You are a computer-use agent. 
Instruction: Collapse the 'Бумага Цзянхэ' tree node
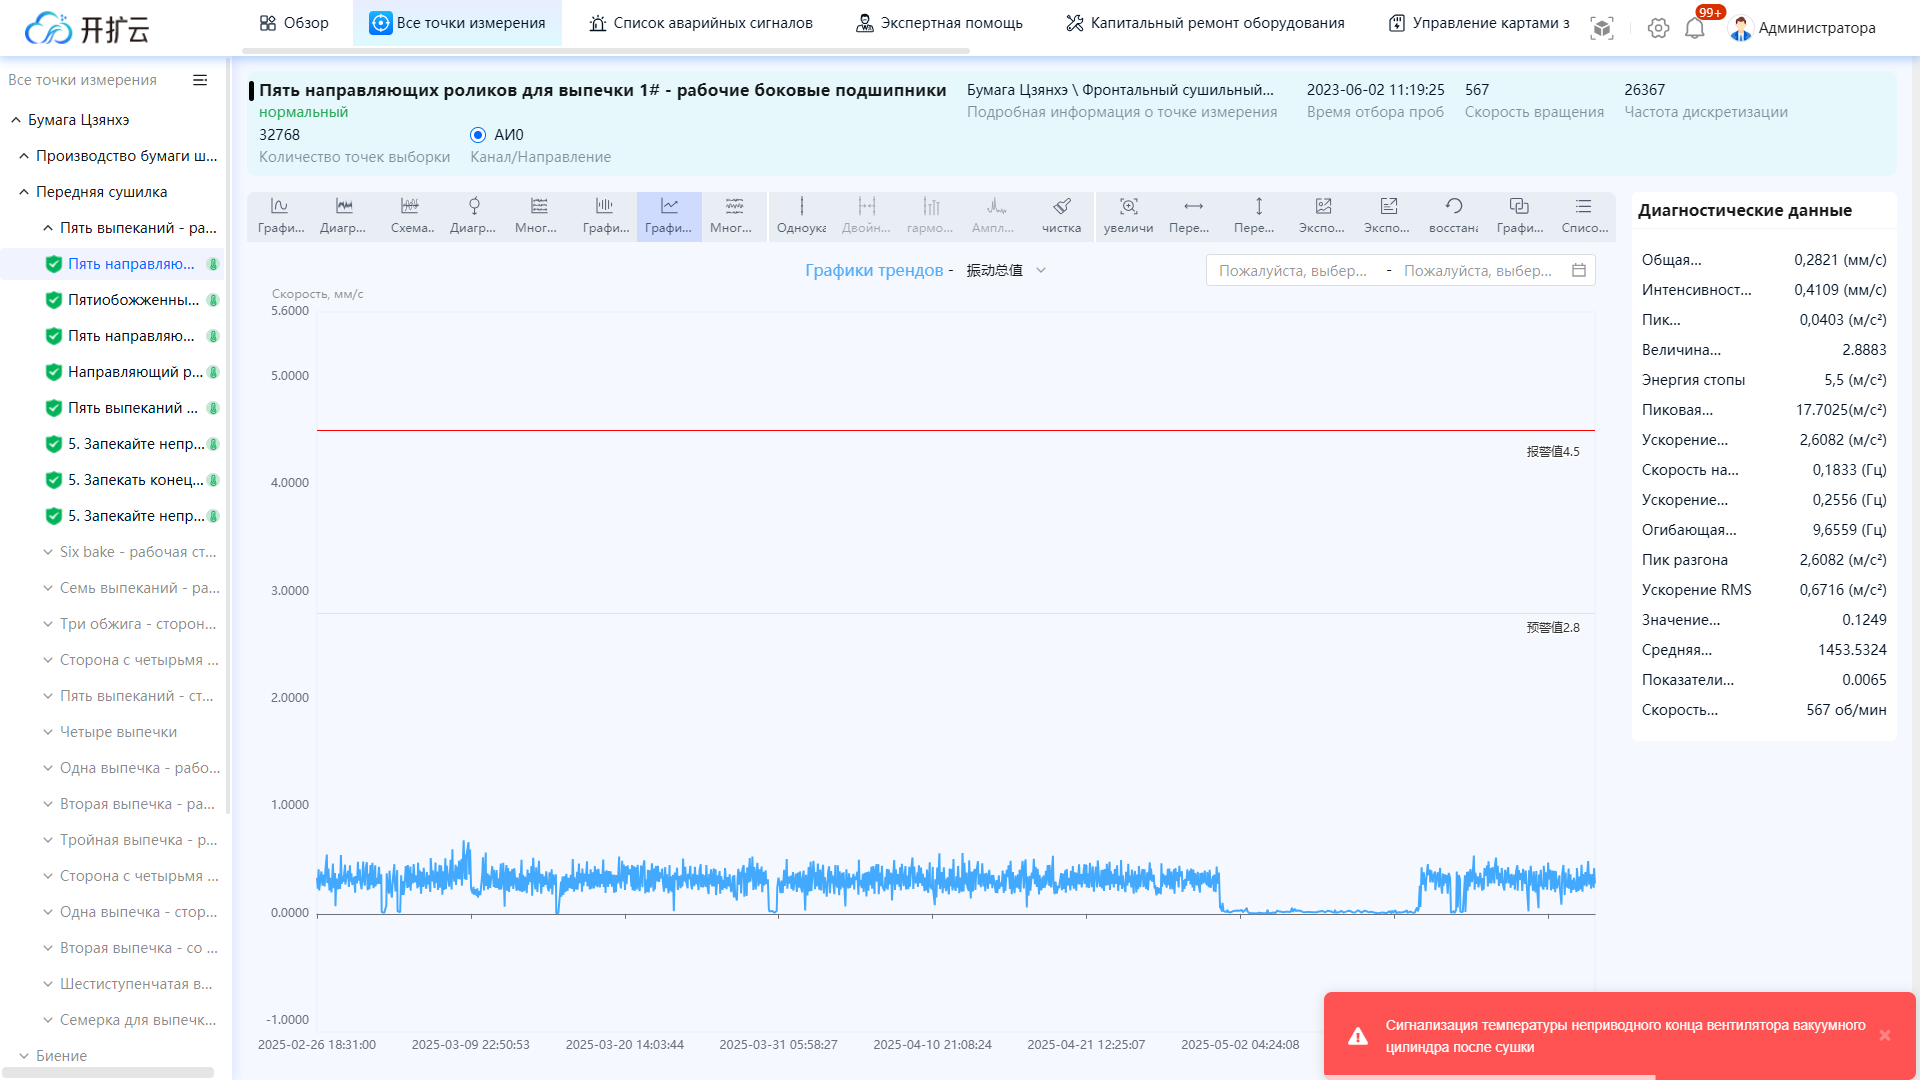click(x=16, y=120)
